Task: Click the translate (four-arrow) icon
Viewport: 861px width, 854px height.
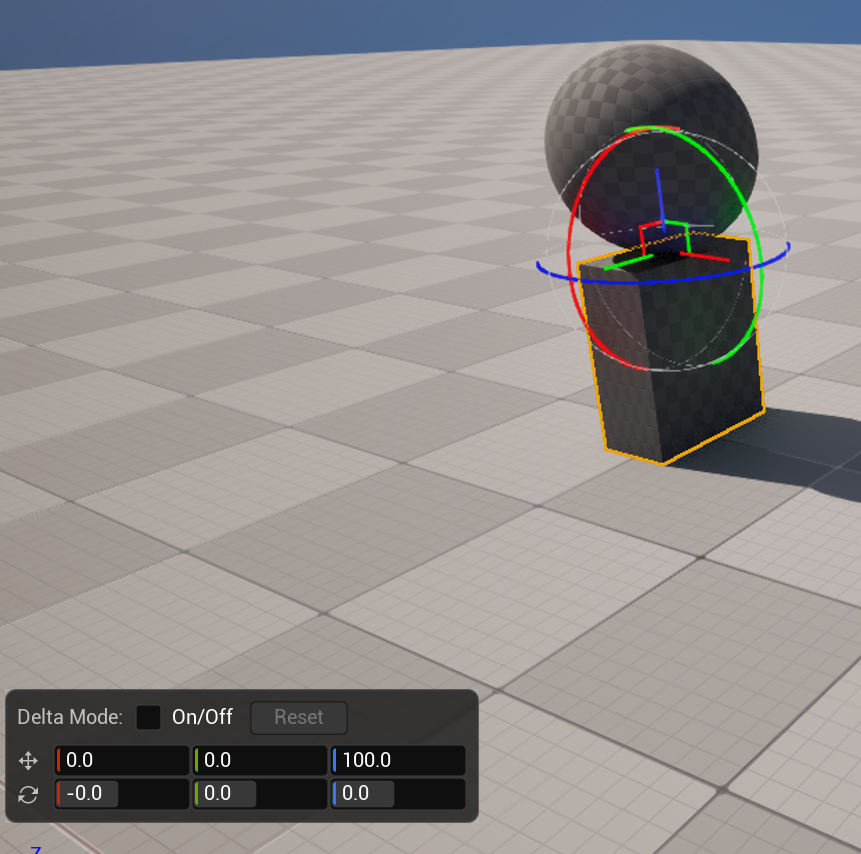Action: [x=28, y=760]
